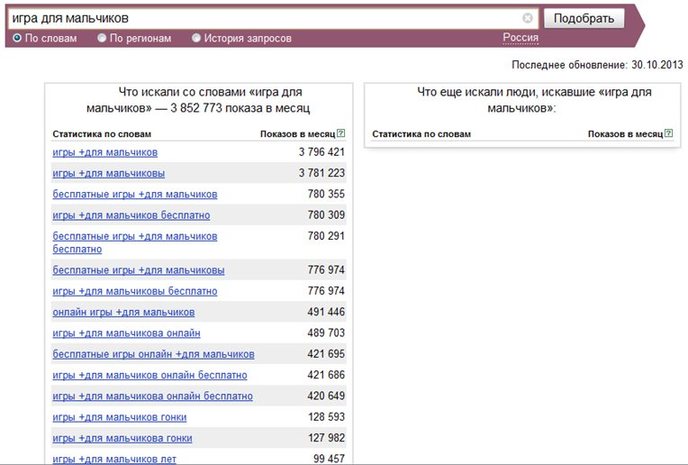Viewport: 688px width, 465px height.
Task: Open help icon beside left Показов в месяц
Action: (x=341, y=133)
